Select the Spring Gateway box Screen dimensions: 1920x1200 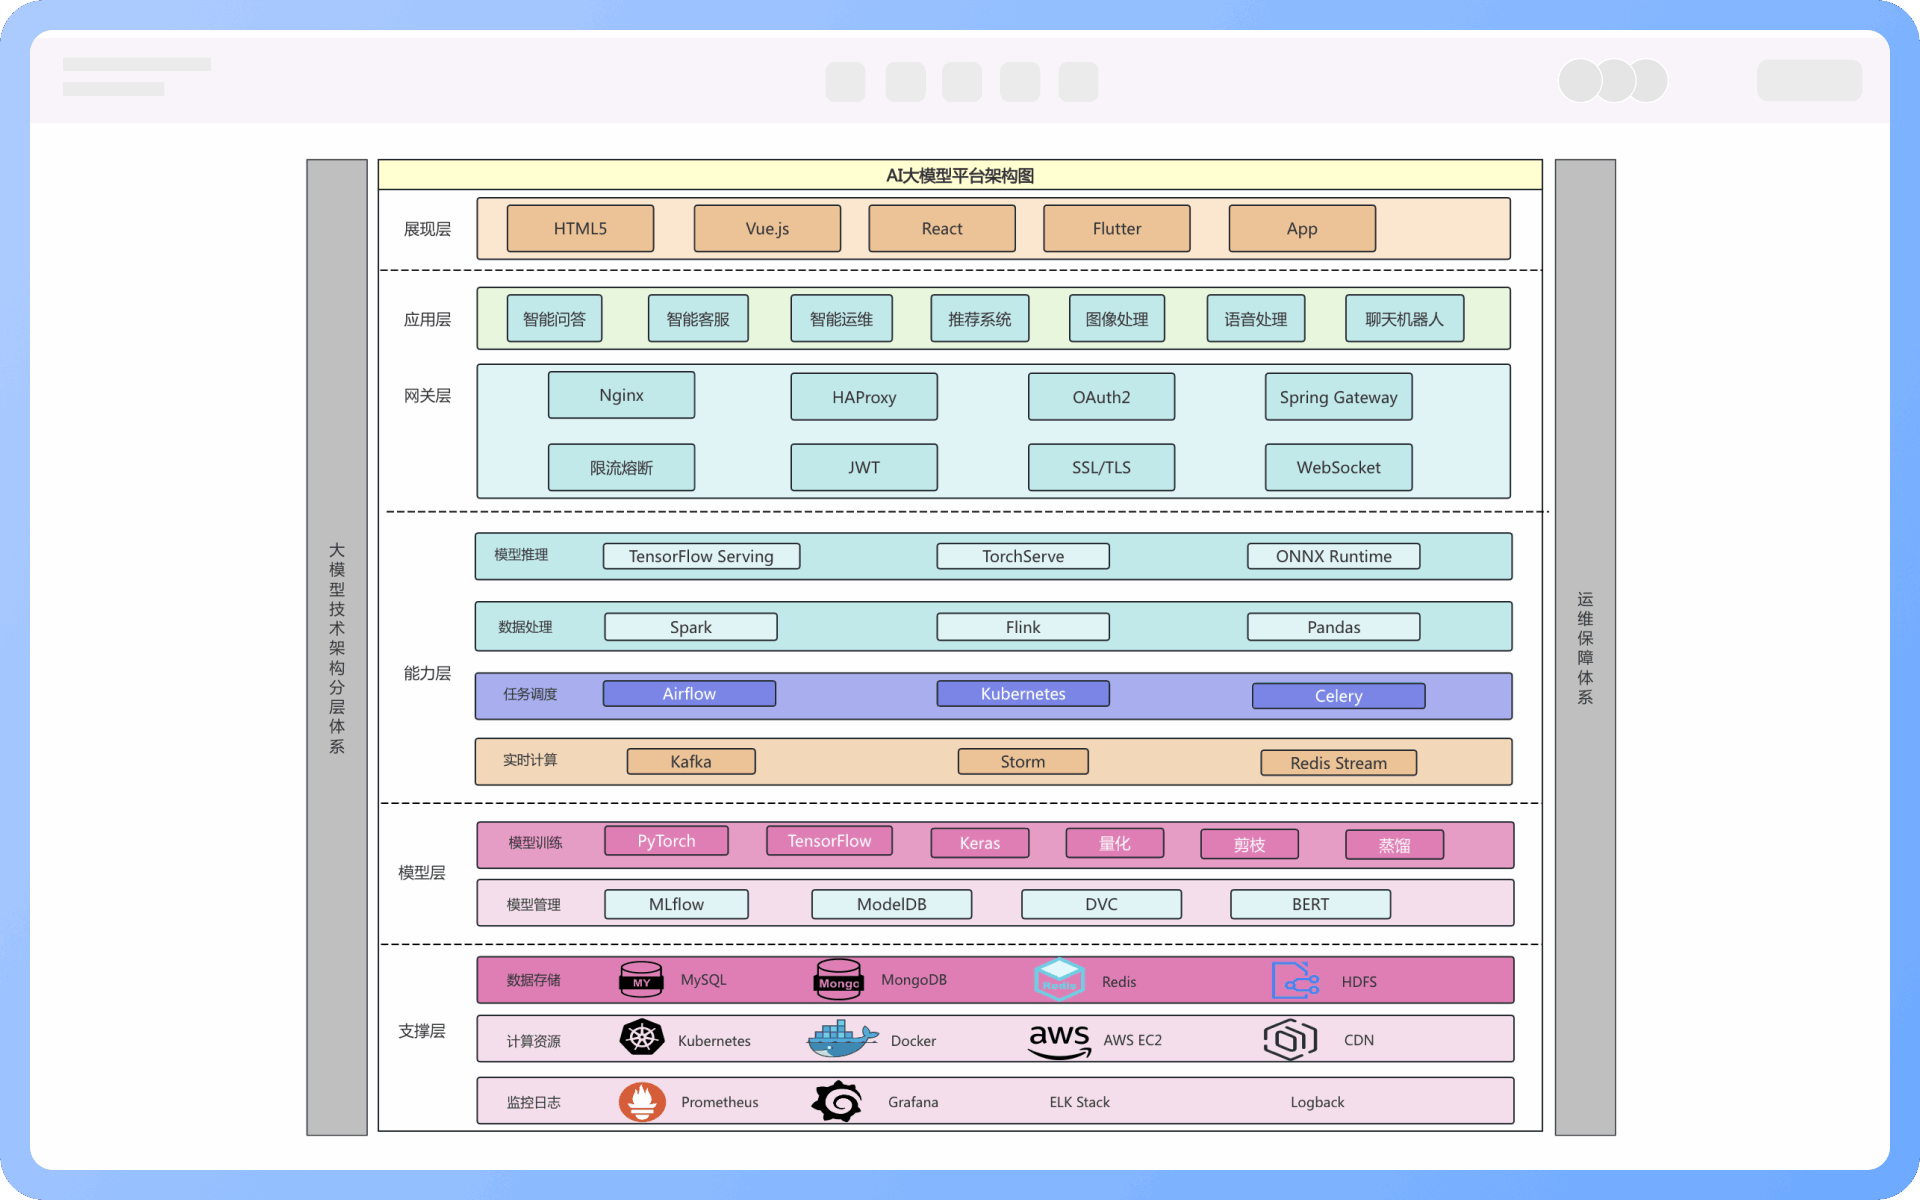1338,397
